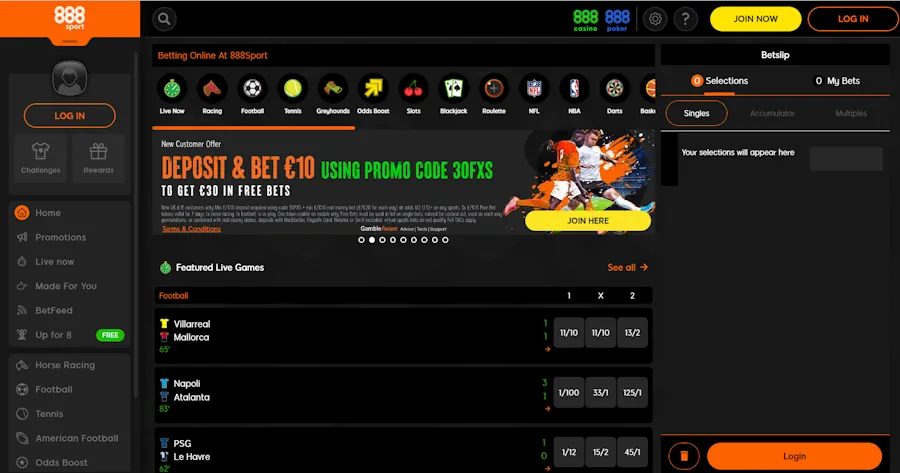Open Terms & Conditions link
The image size is (900, 473).
[x=191, y=229]
